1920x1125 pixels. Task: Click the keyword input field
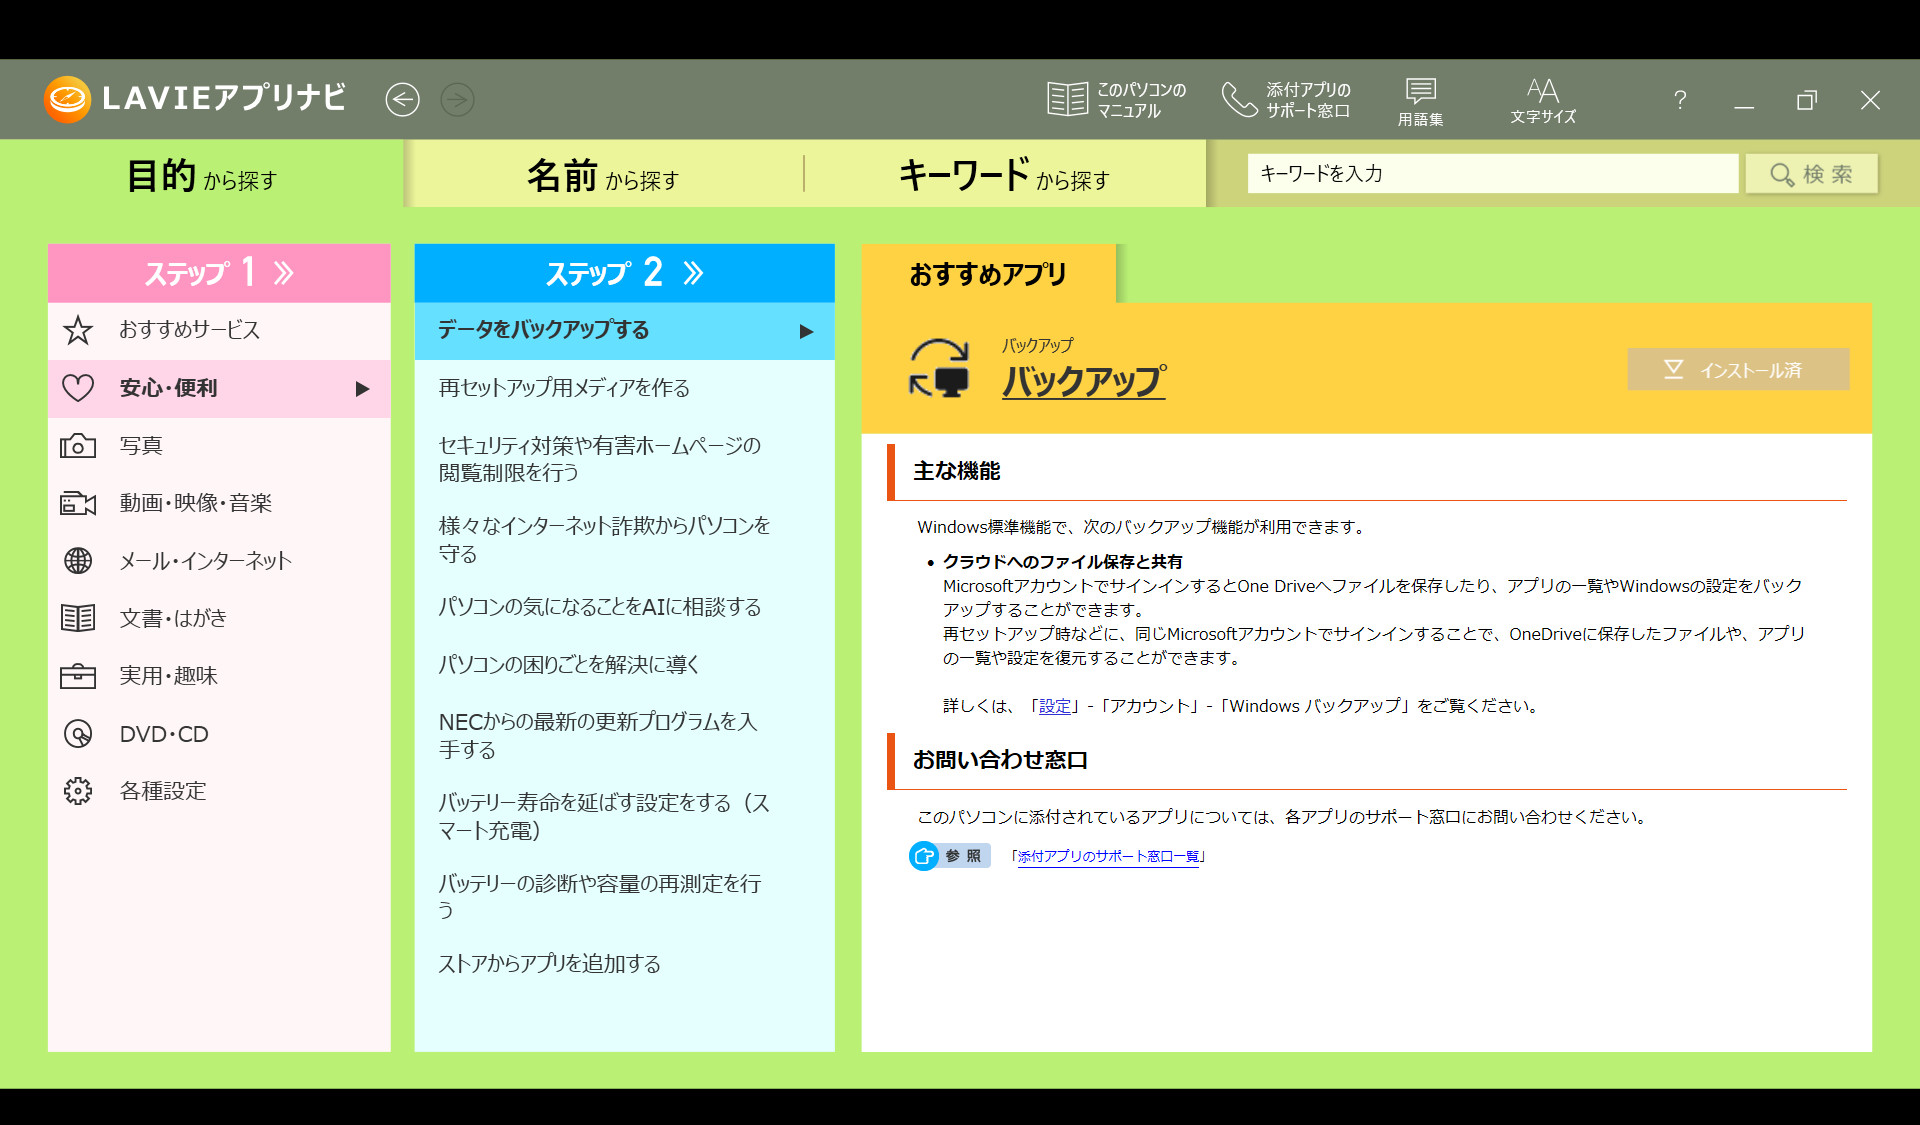click(1491, 174)
